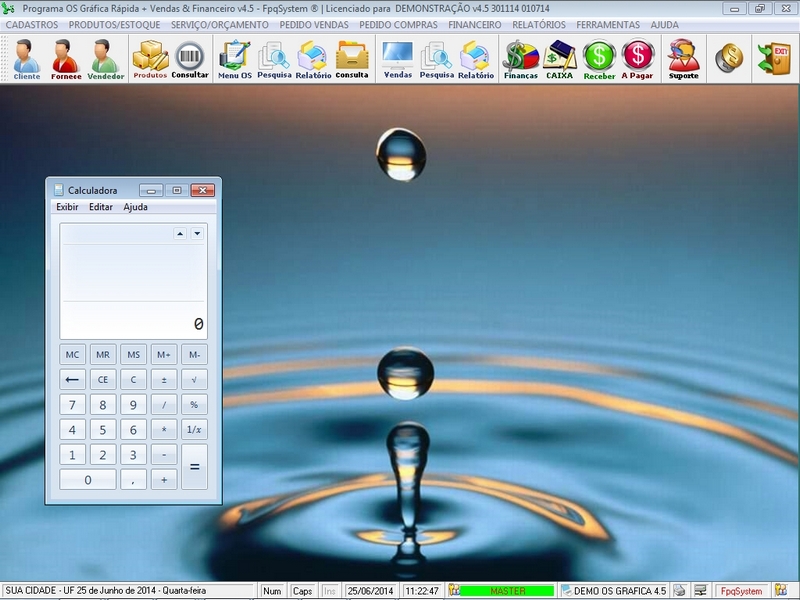Click the Receber green dollar icon

coord(599,58)
